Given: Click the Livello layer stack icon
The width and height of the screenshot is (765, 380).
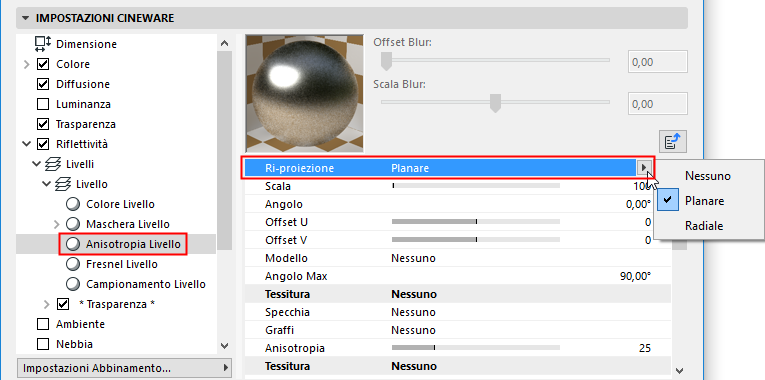Looking at the screenshot, I should (x=63, y=184).
